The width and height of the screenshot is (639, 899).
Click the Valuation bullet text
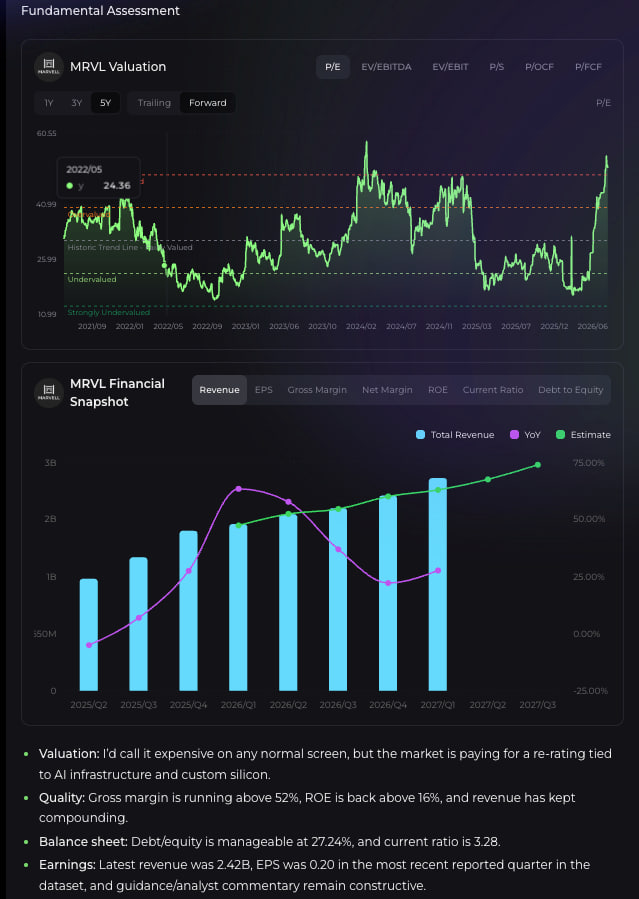tap(325, 764)
